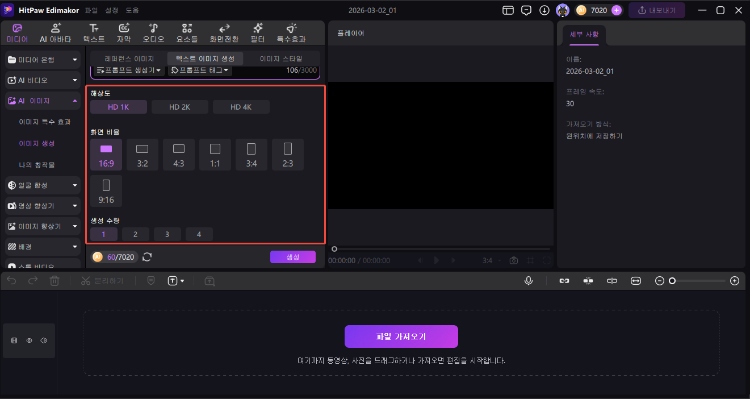Click the 내보내기 export button
The width and height of the screenshot is (750, 399).
[x=657, y=10]
